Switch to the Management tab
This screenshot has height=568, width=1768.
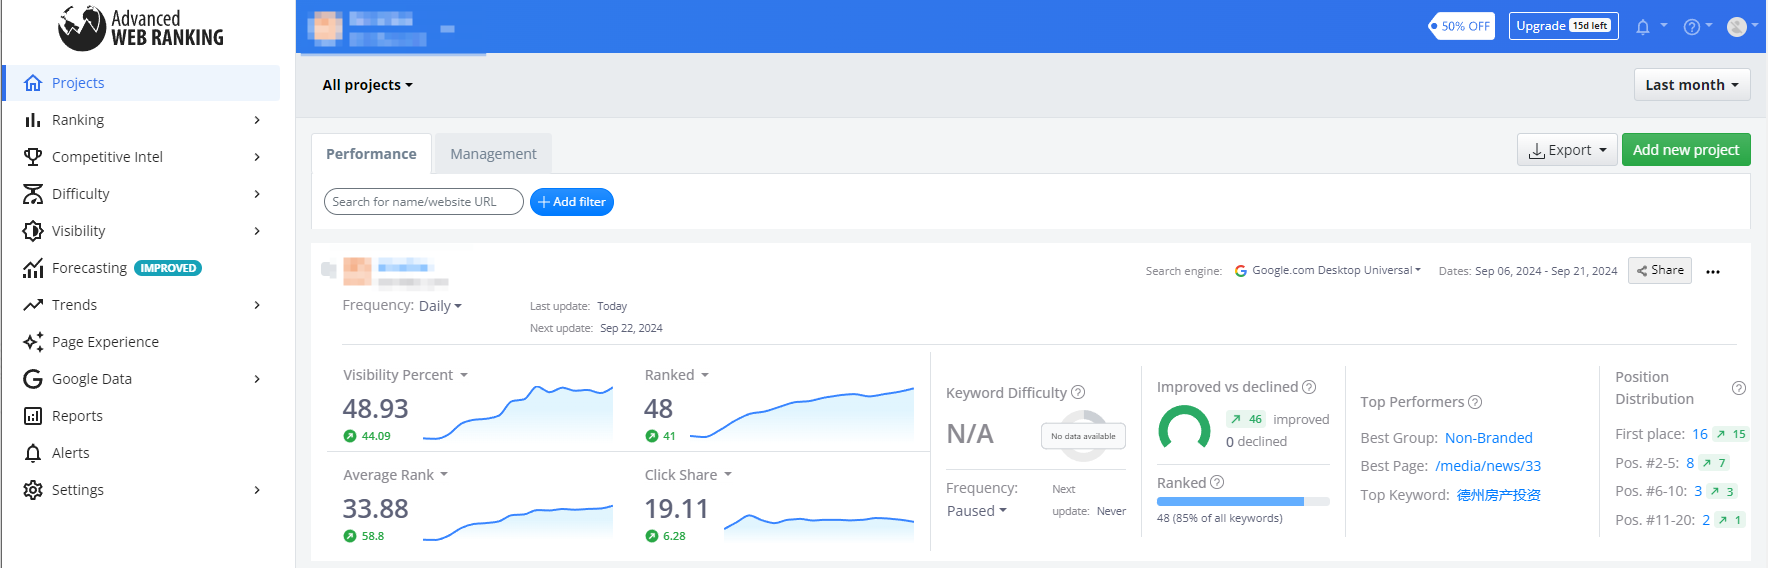point(493,154)
